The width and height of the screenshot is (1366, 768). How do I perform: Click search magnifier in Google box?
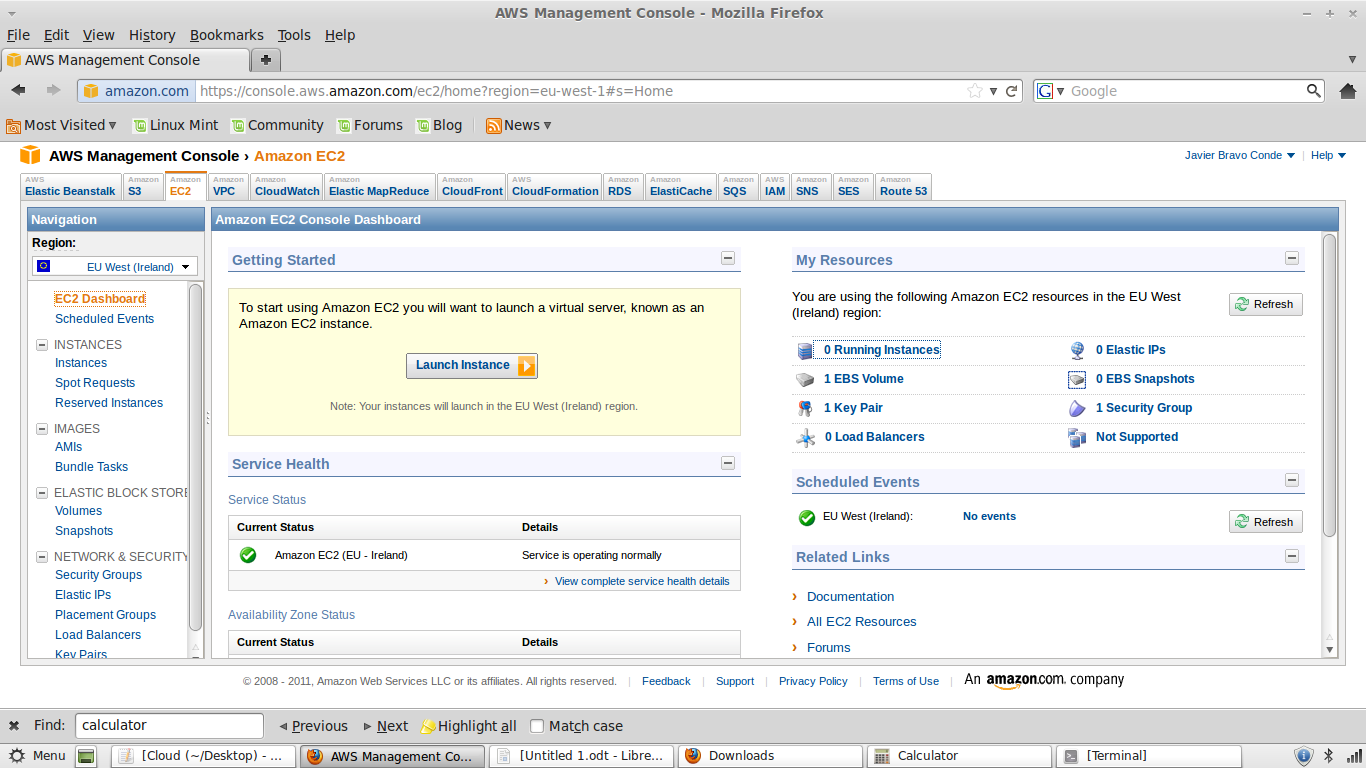pos(1315,91)
